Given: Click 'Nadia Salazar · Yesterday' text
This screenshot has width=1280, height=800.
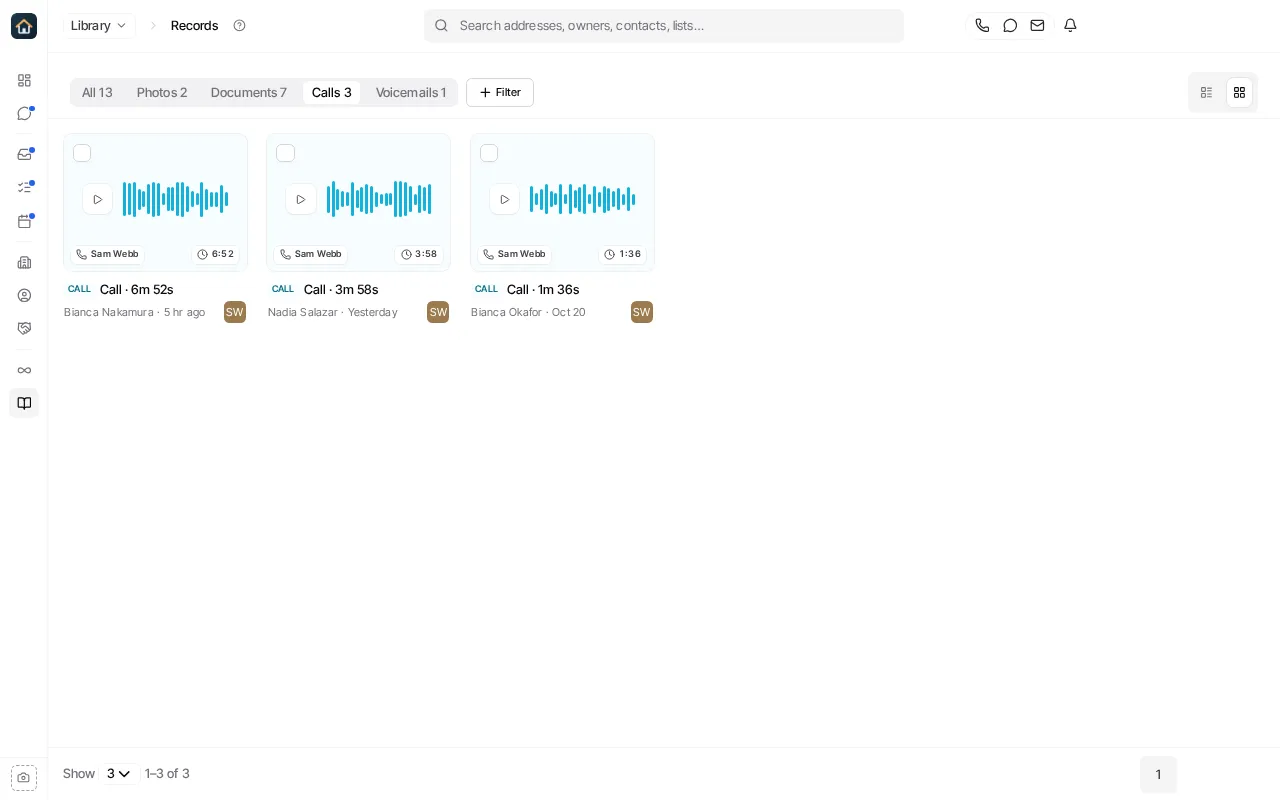Looking at the screenshot, I should (333, 312).
